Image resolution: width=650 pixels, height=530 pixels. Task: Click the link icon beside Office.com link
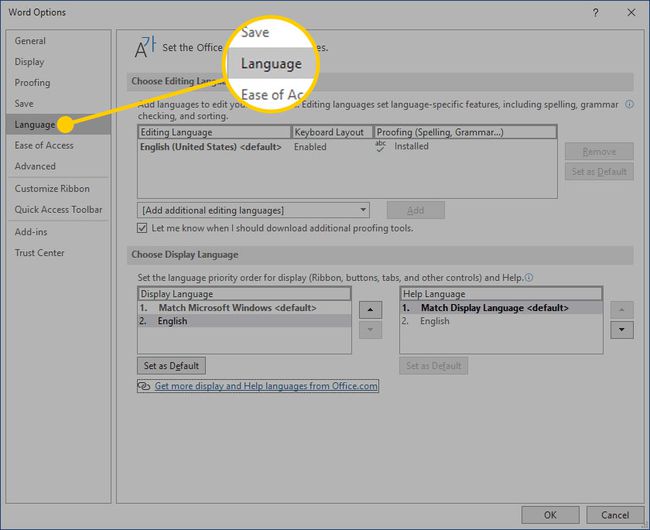pos(144,386)
